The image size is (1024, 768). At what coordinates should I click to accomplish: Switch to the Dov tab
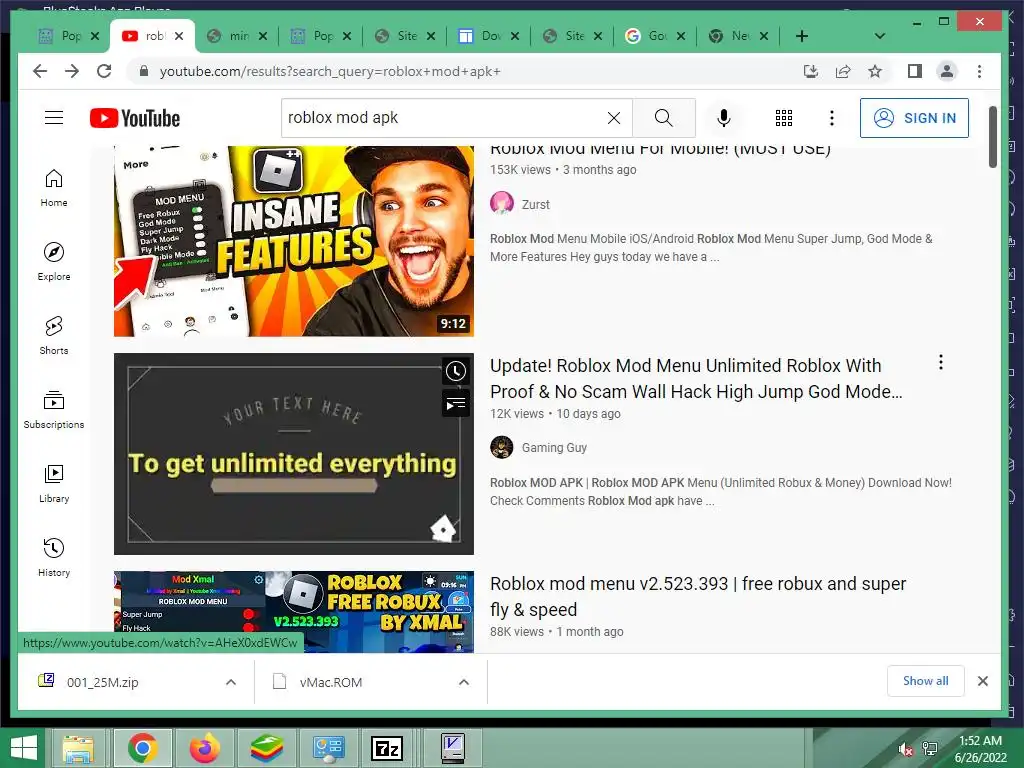481,36
